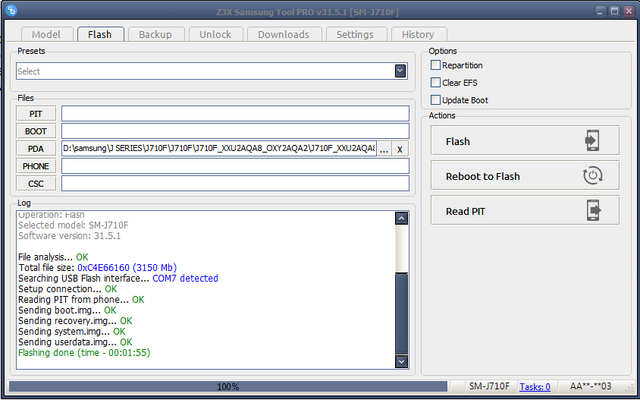Image resolution: width=640 pixels, height=400 pixels.
Task: Switch to the Model tab
Action: click(x=47, y=35)
